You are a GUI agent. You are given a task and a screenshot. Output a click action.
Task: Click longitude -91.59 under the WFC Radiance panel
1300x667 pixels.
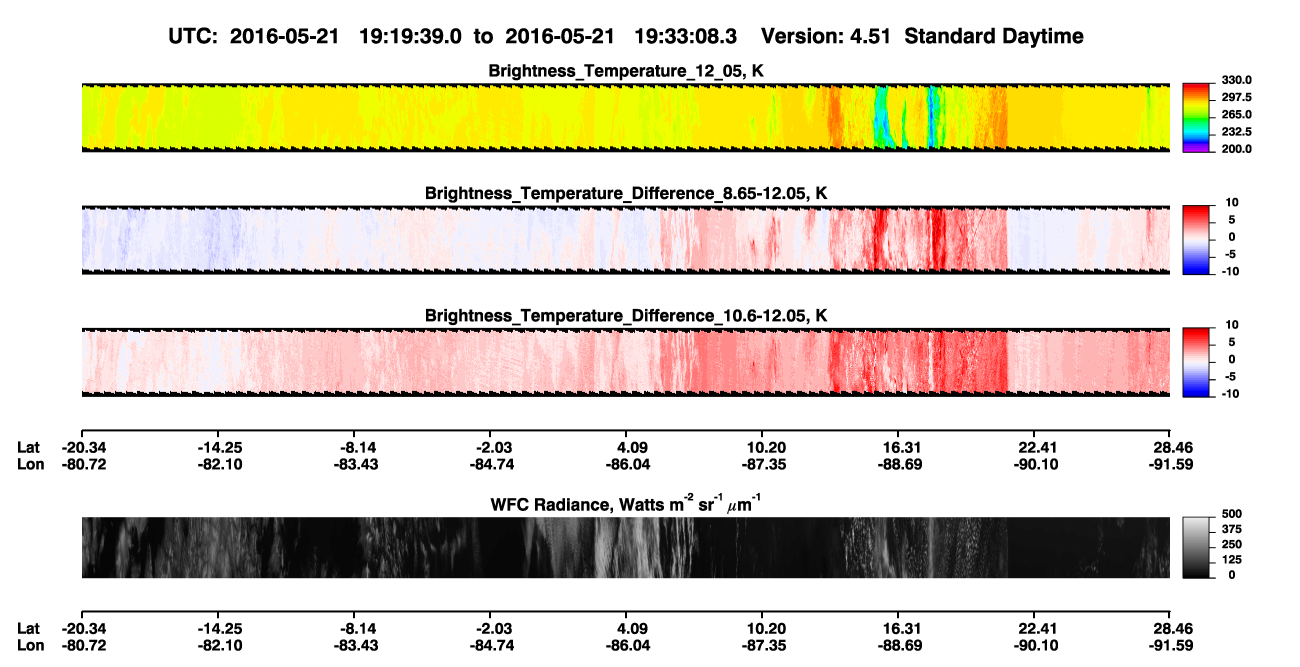(1169, 646)
